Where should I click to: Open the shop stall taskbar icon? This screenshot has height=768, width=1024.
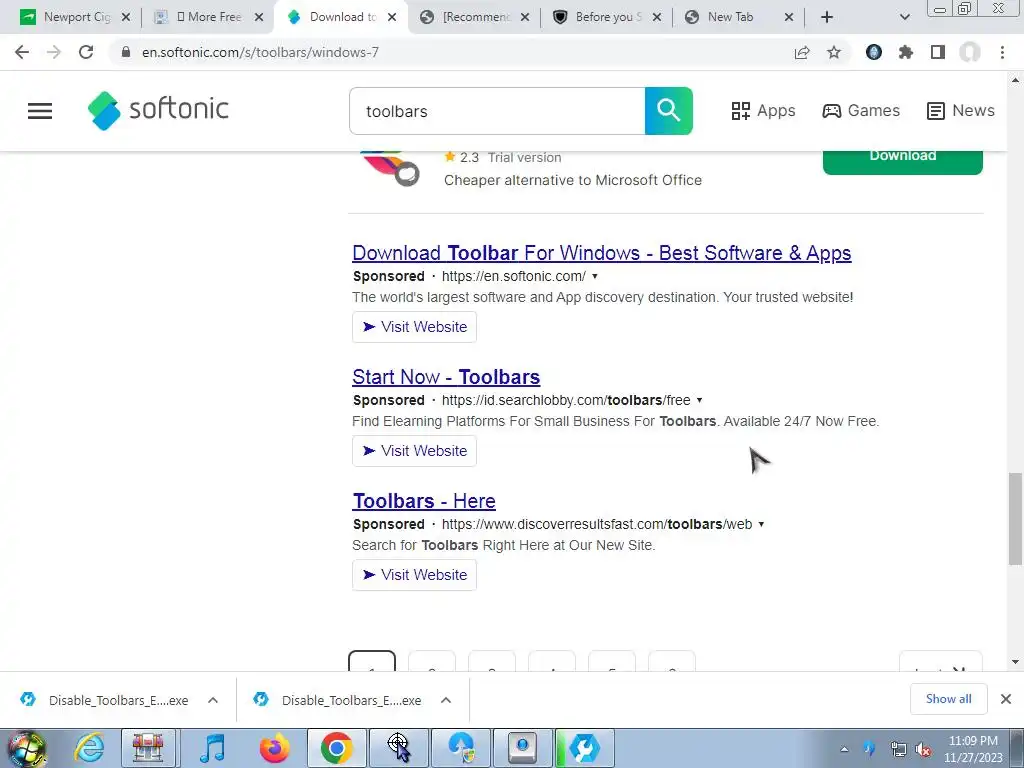[x=148, y=748]
